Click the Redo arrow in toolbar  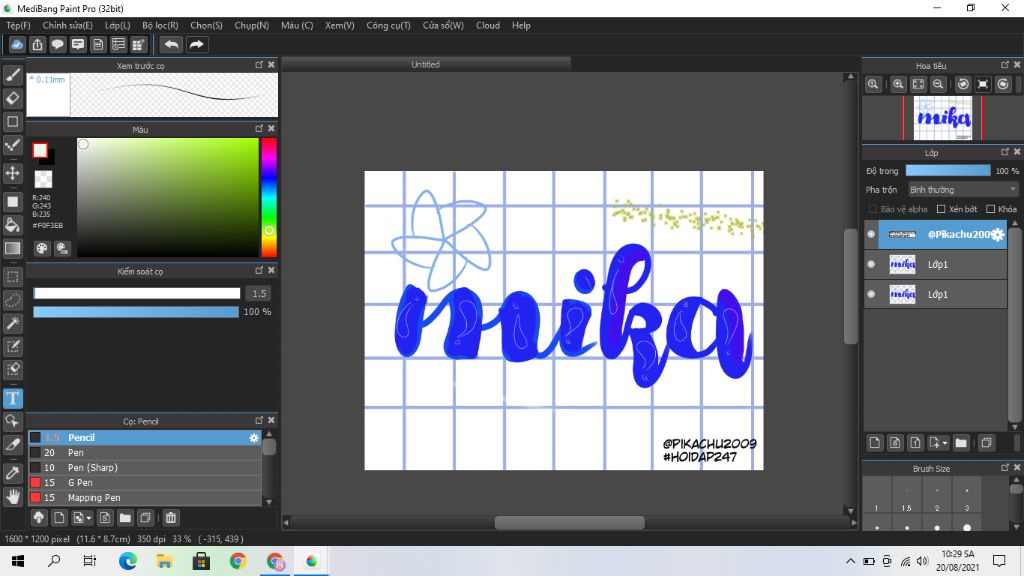[x=196, y=44]
